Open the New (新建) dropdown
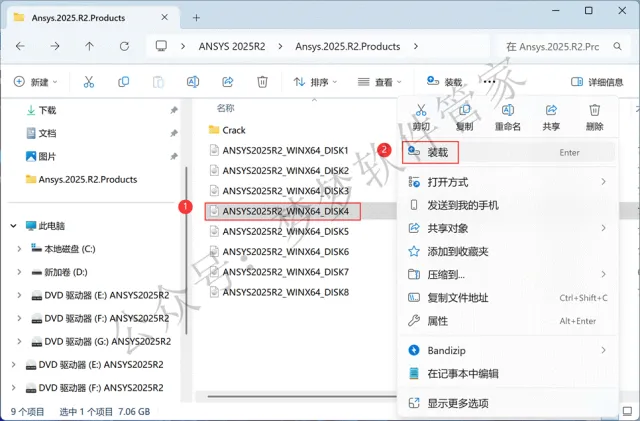The height and width of the screenshot is (421, 640). pyautogui.click(x=36, y=82)
